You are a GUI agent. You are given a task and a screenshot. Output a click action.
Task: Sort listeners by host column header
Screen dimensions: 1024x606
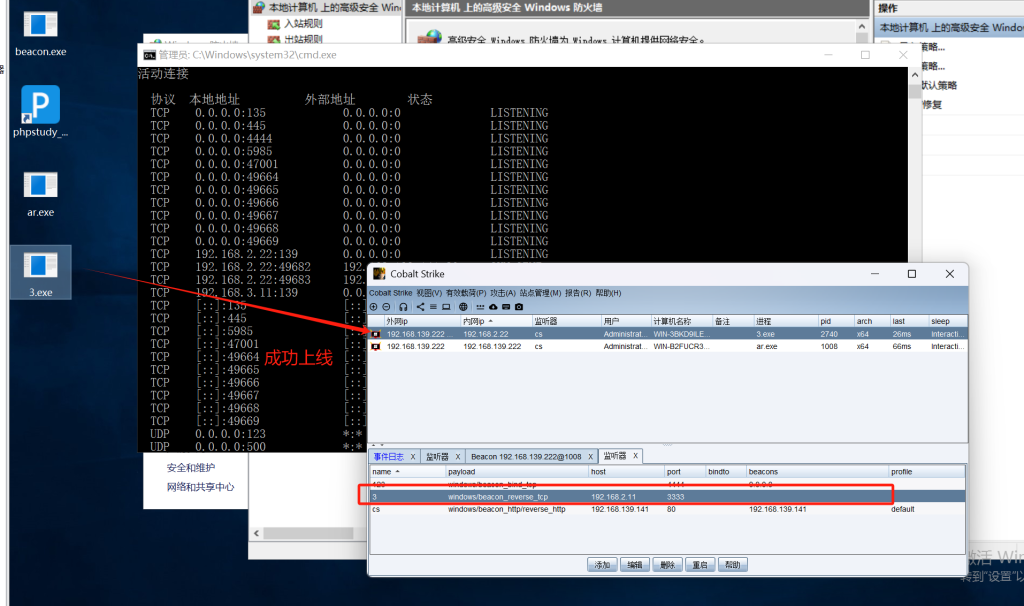tap(626, 471)
